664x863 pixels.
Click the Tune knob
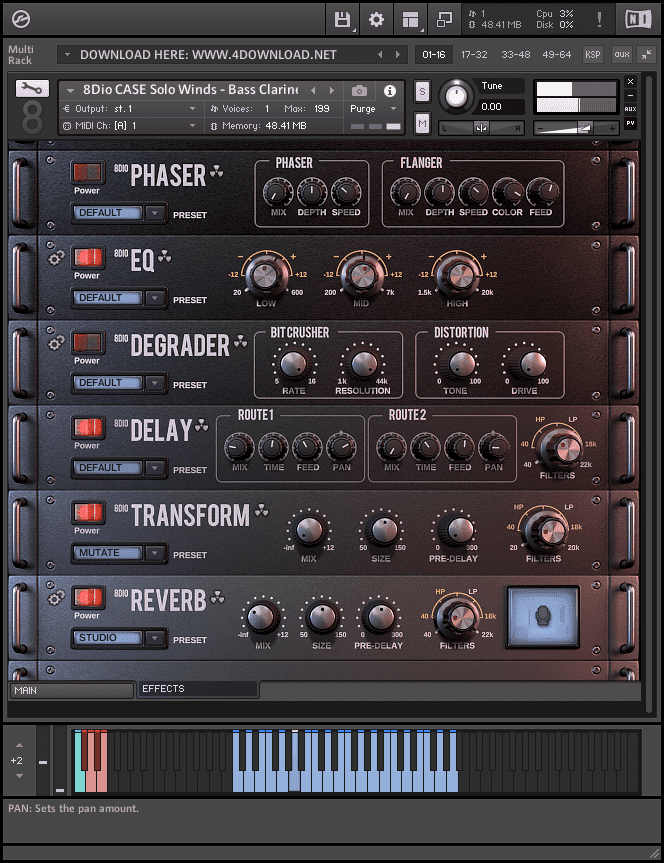[456, 96]
